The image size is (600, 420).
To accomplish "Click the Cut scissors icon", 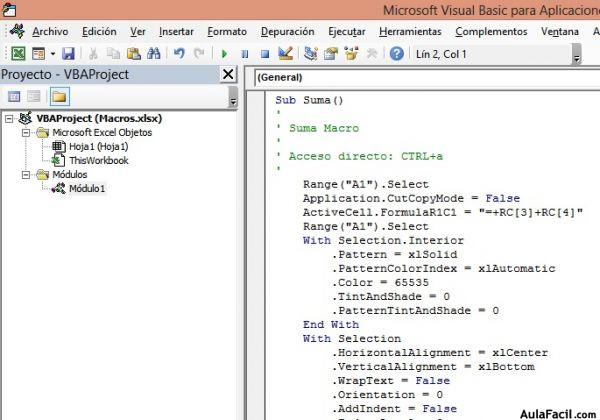I will 93,54.
